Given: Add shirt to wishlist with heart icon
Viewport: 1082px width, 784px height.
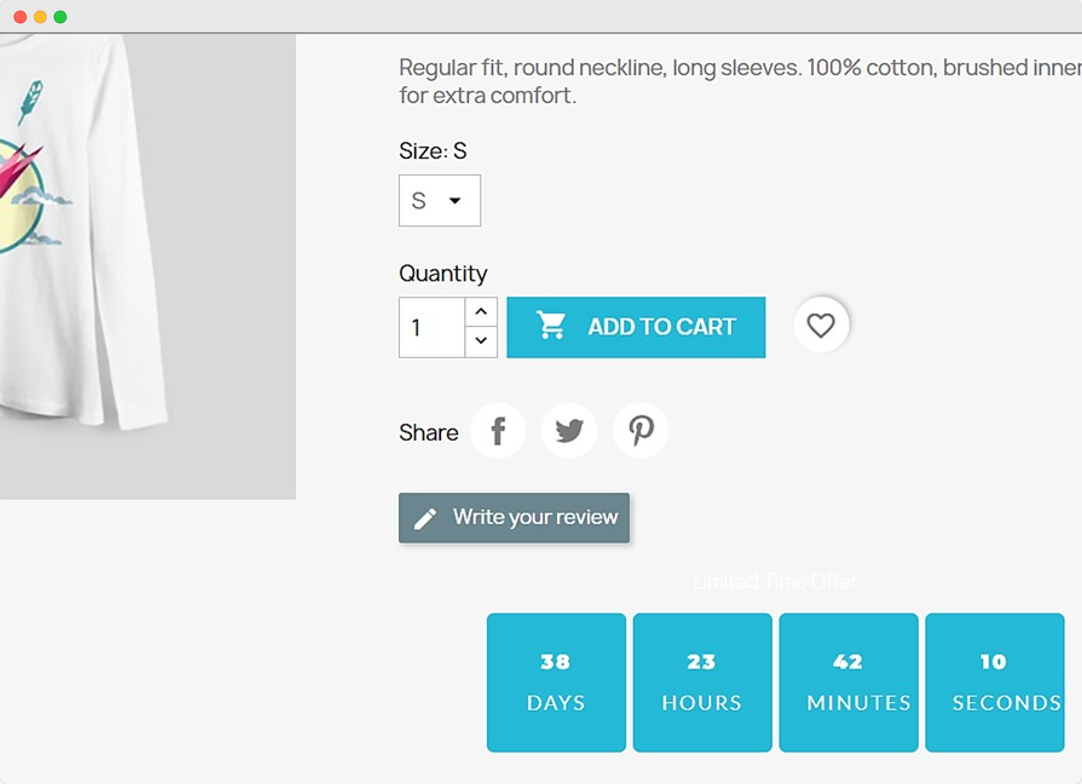Looking at the screenshot, I should coord(821,326).
